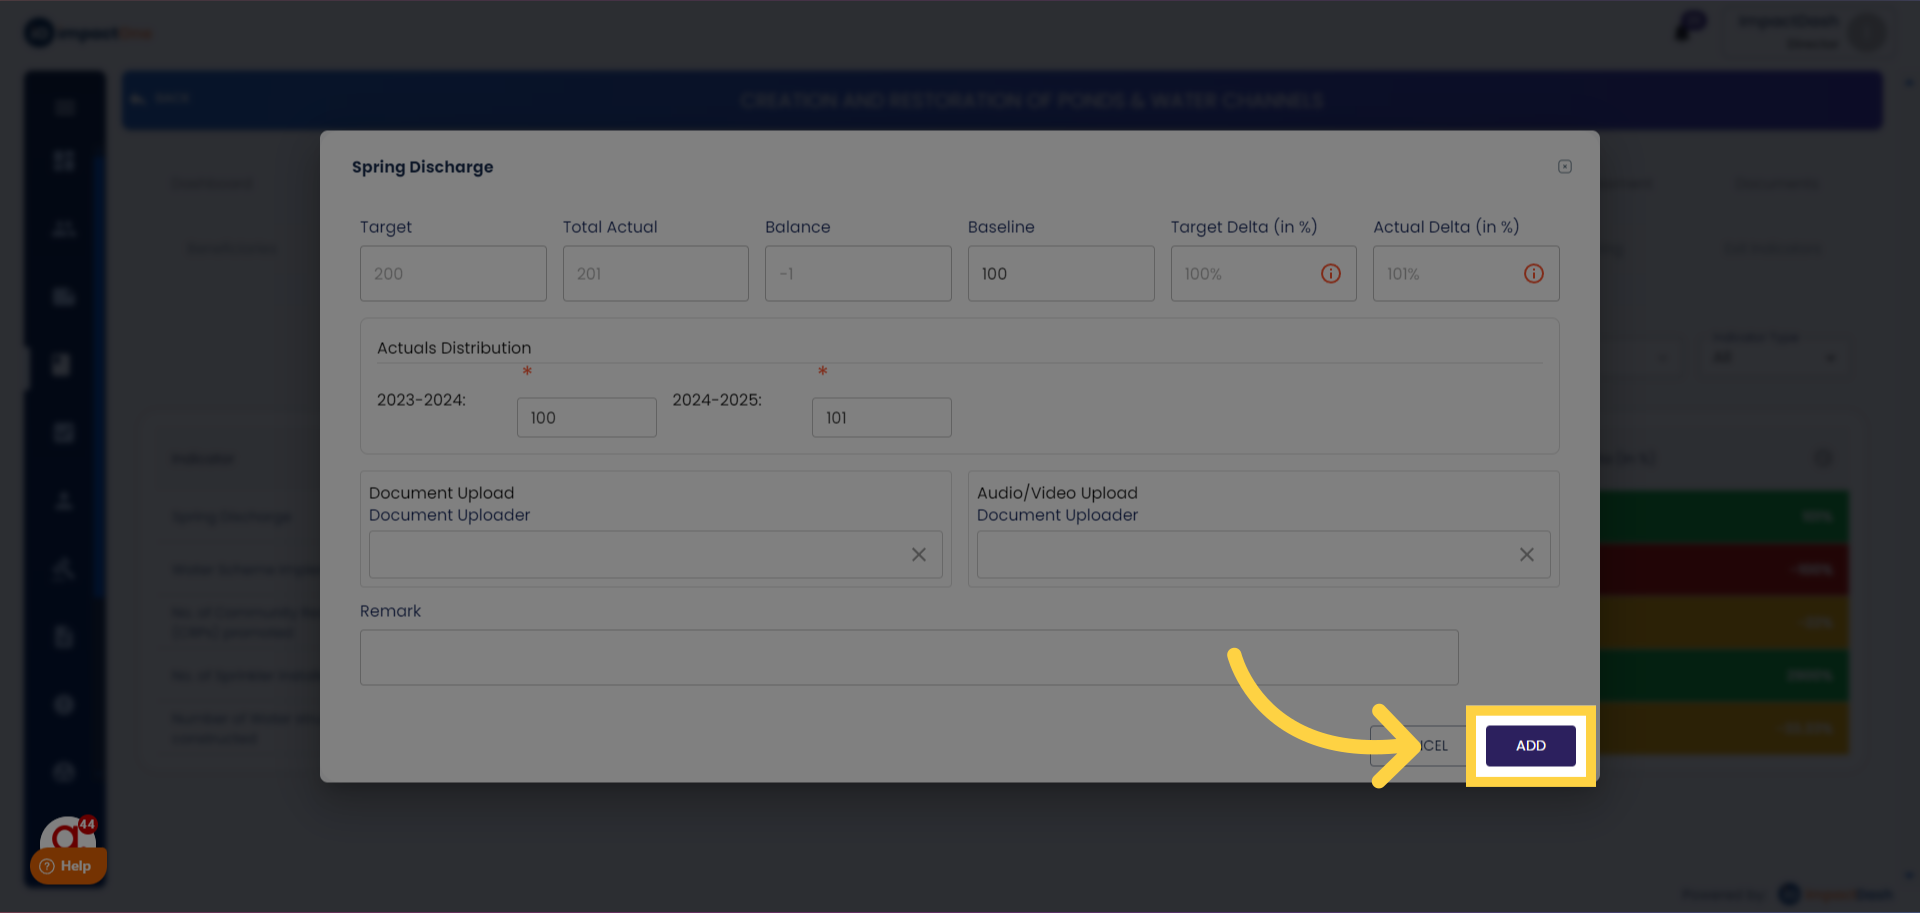Clear the Document Upload field with X
The height and width of the screenshot is (913, 1920).
click(x=919, y=555)
